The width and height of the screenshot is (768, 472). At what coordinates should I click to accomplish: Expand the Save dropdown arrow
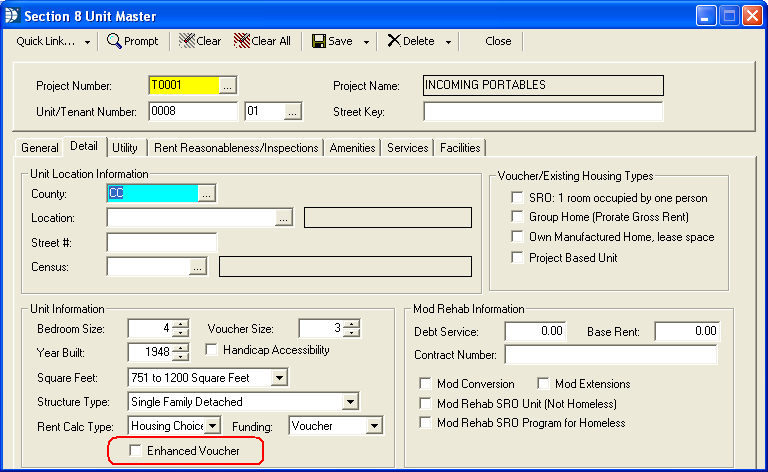click(x=366, y=42)
